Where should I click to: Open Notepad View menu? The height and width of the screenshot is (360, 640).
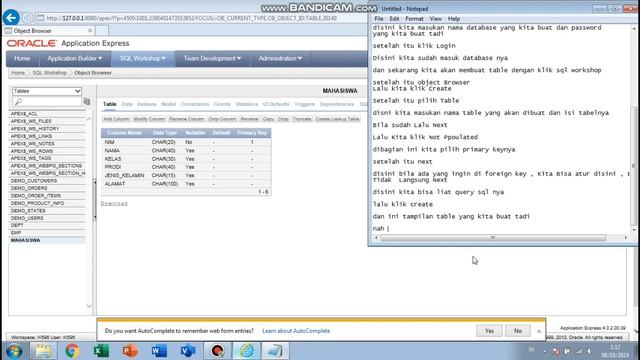(x=436, y=19)
